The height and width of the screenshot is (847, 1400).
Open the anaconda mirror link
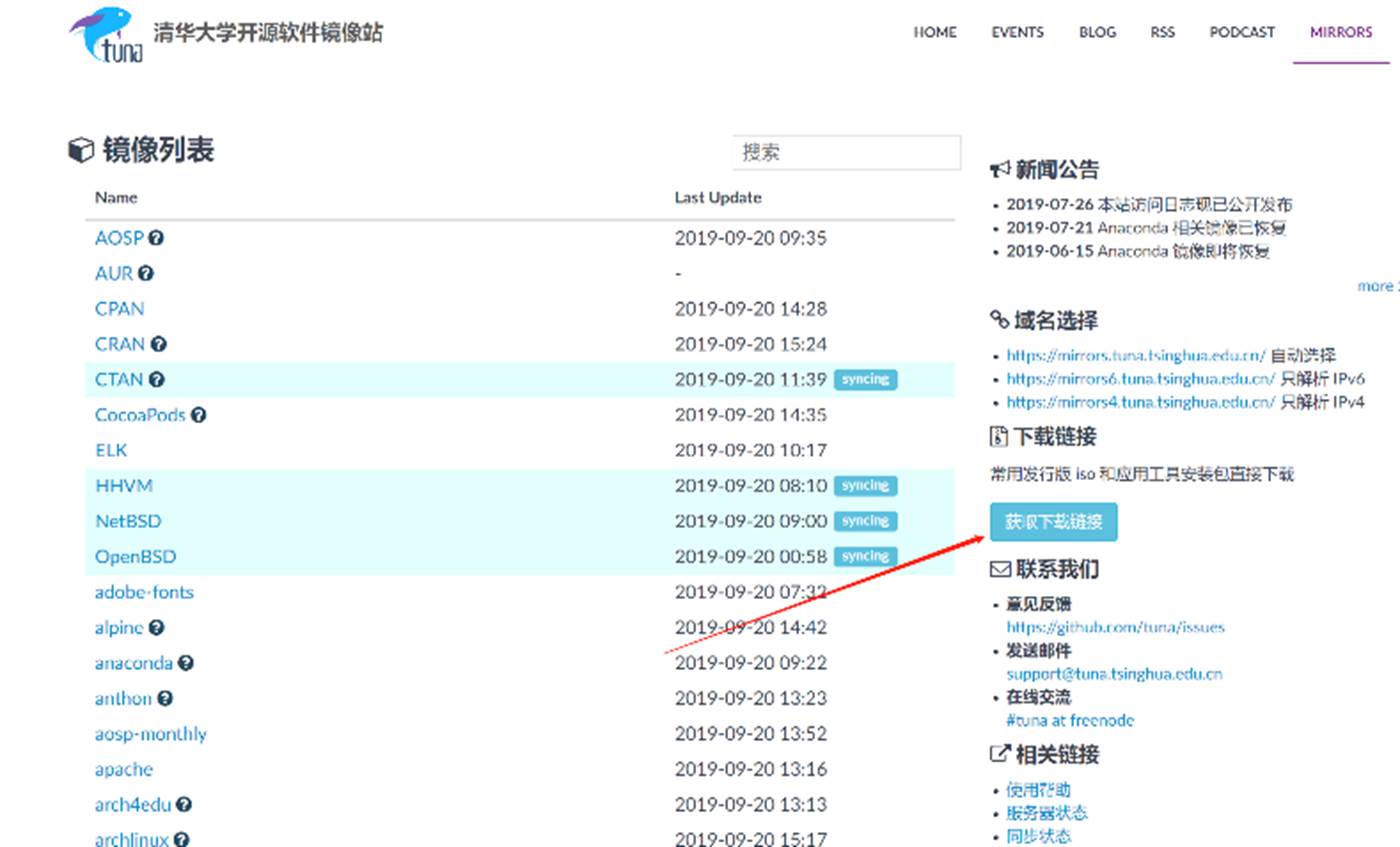pos(134,663)
